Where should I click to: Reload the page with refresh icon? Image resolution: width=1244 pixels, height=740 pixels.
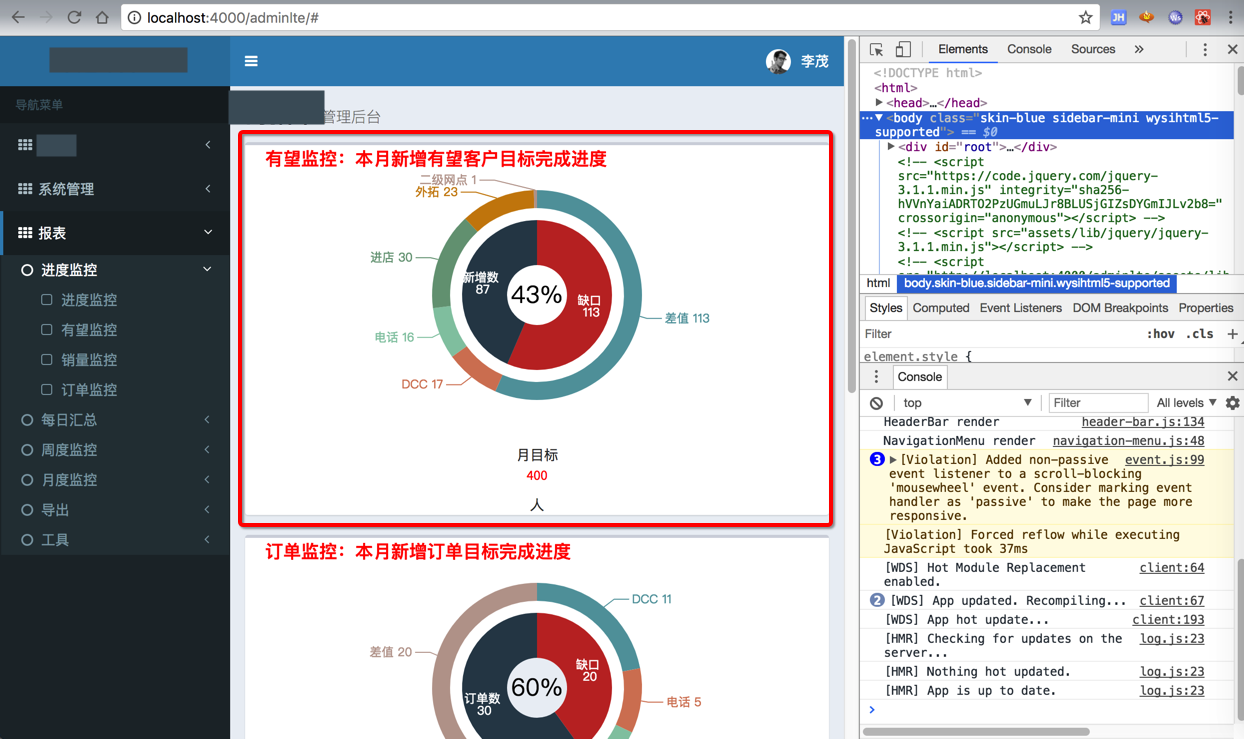coord(74,17)
